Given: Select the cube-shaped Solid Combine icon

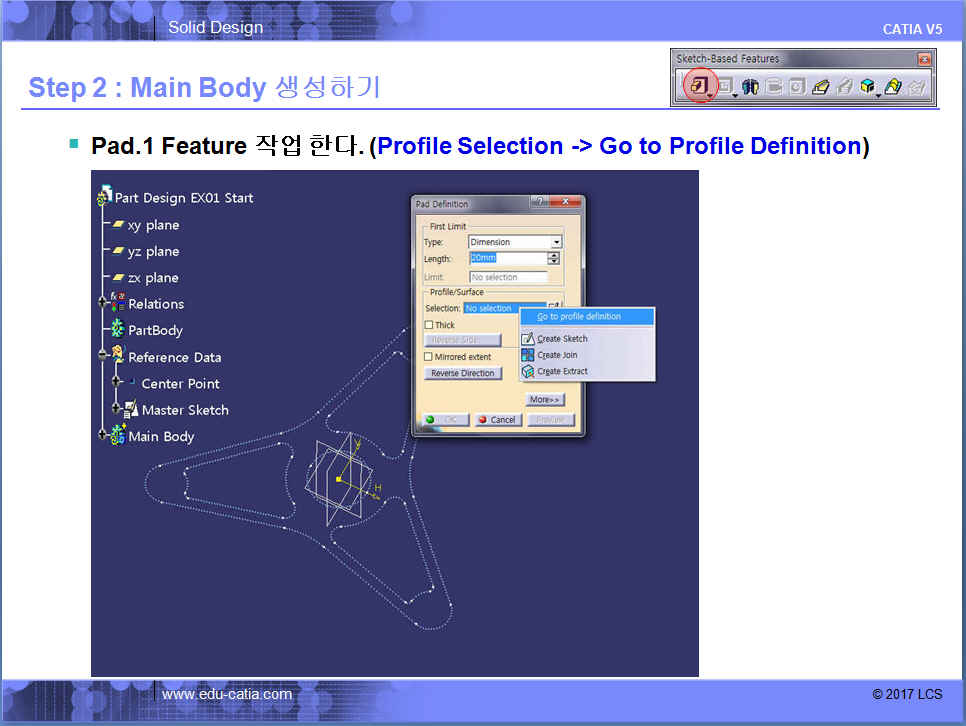Looking at the screenshot, I should tap(867, 86).
